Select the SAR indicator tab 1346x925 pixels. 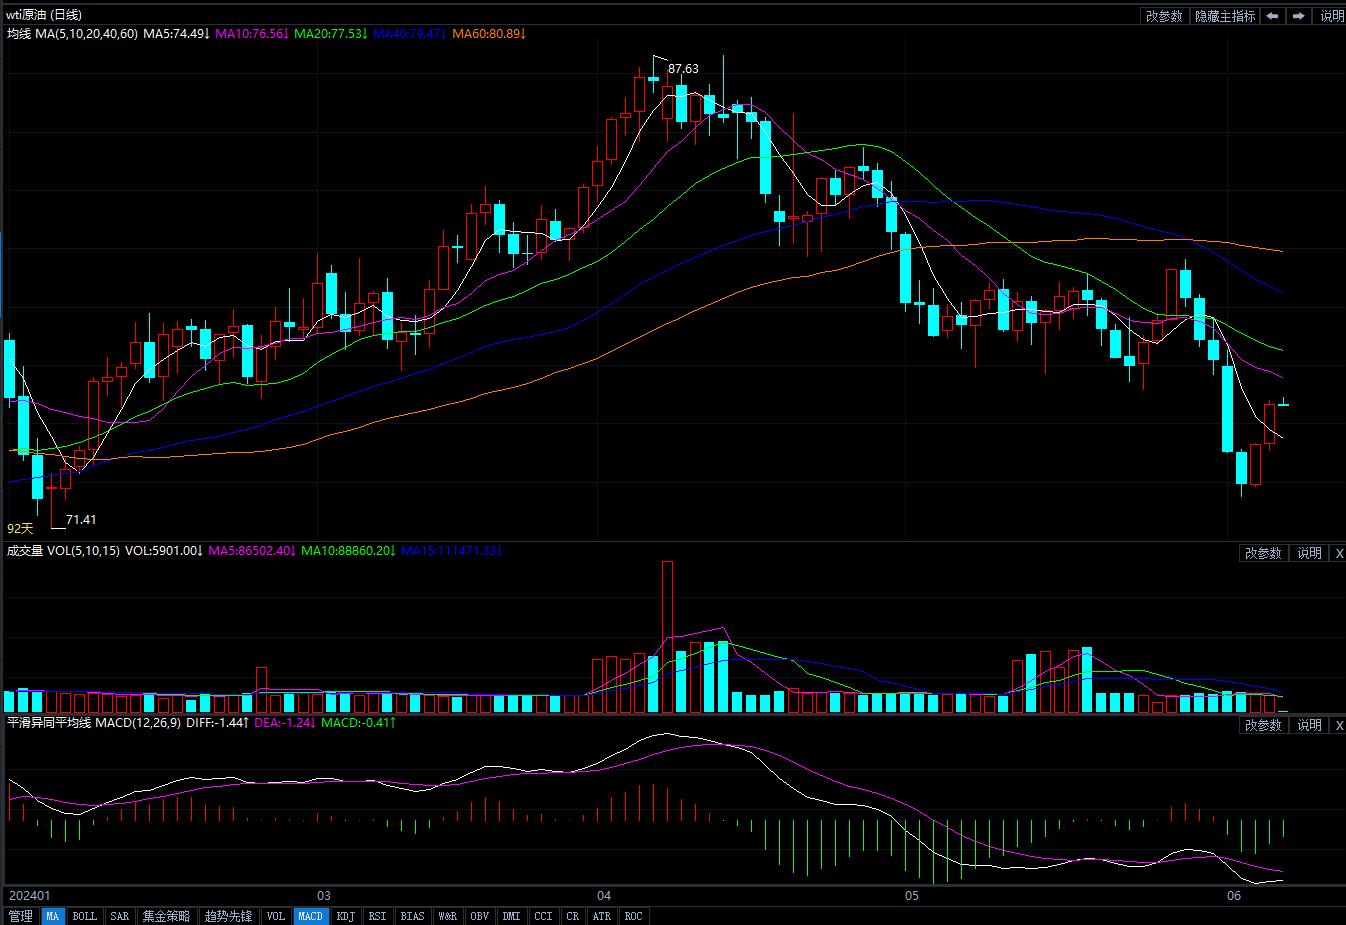pos(120,916)
